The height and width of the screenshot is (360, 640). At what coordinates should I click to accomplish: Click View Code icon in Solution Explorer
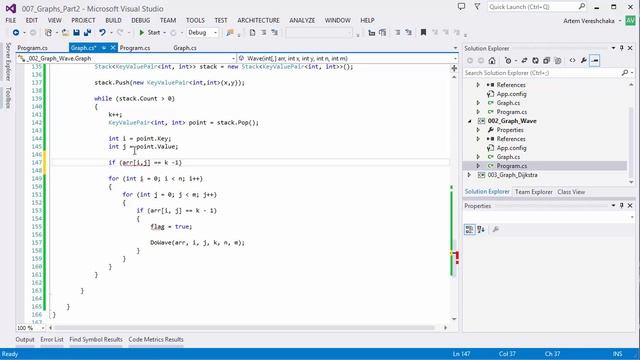coord(572,60)
